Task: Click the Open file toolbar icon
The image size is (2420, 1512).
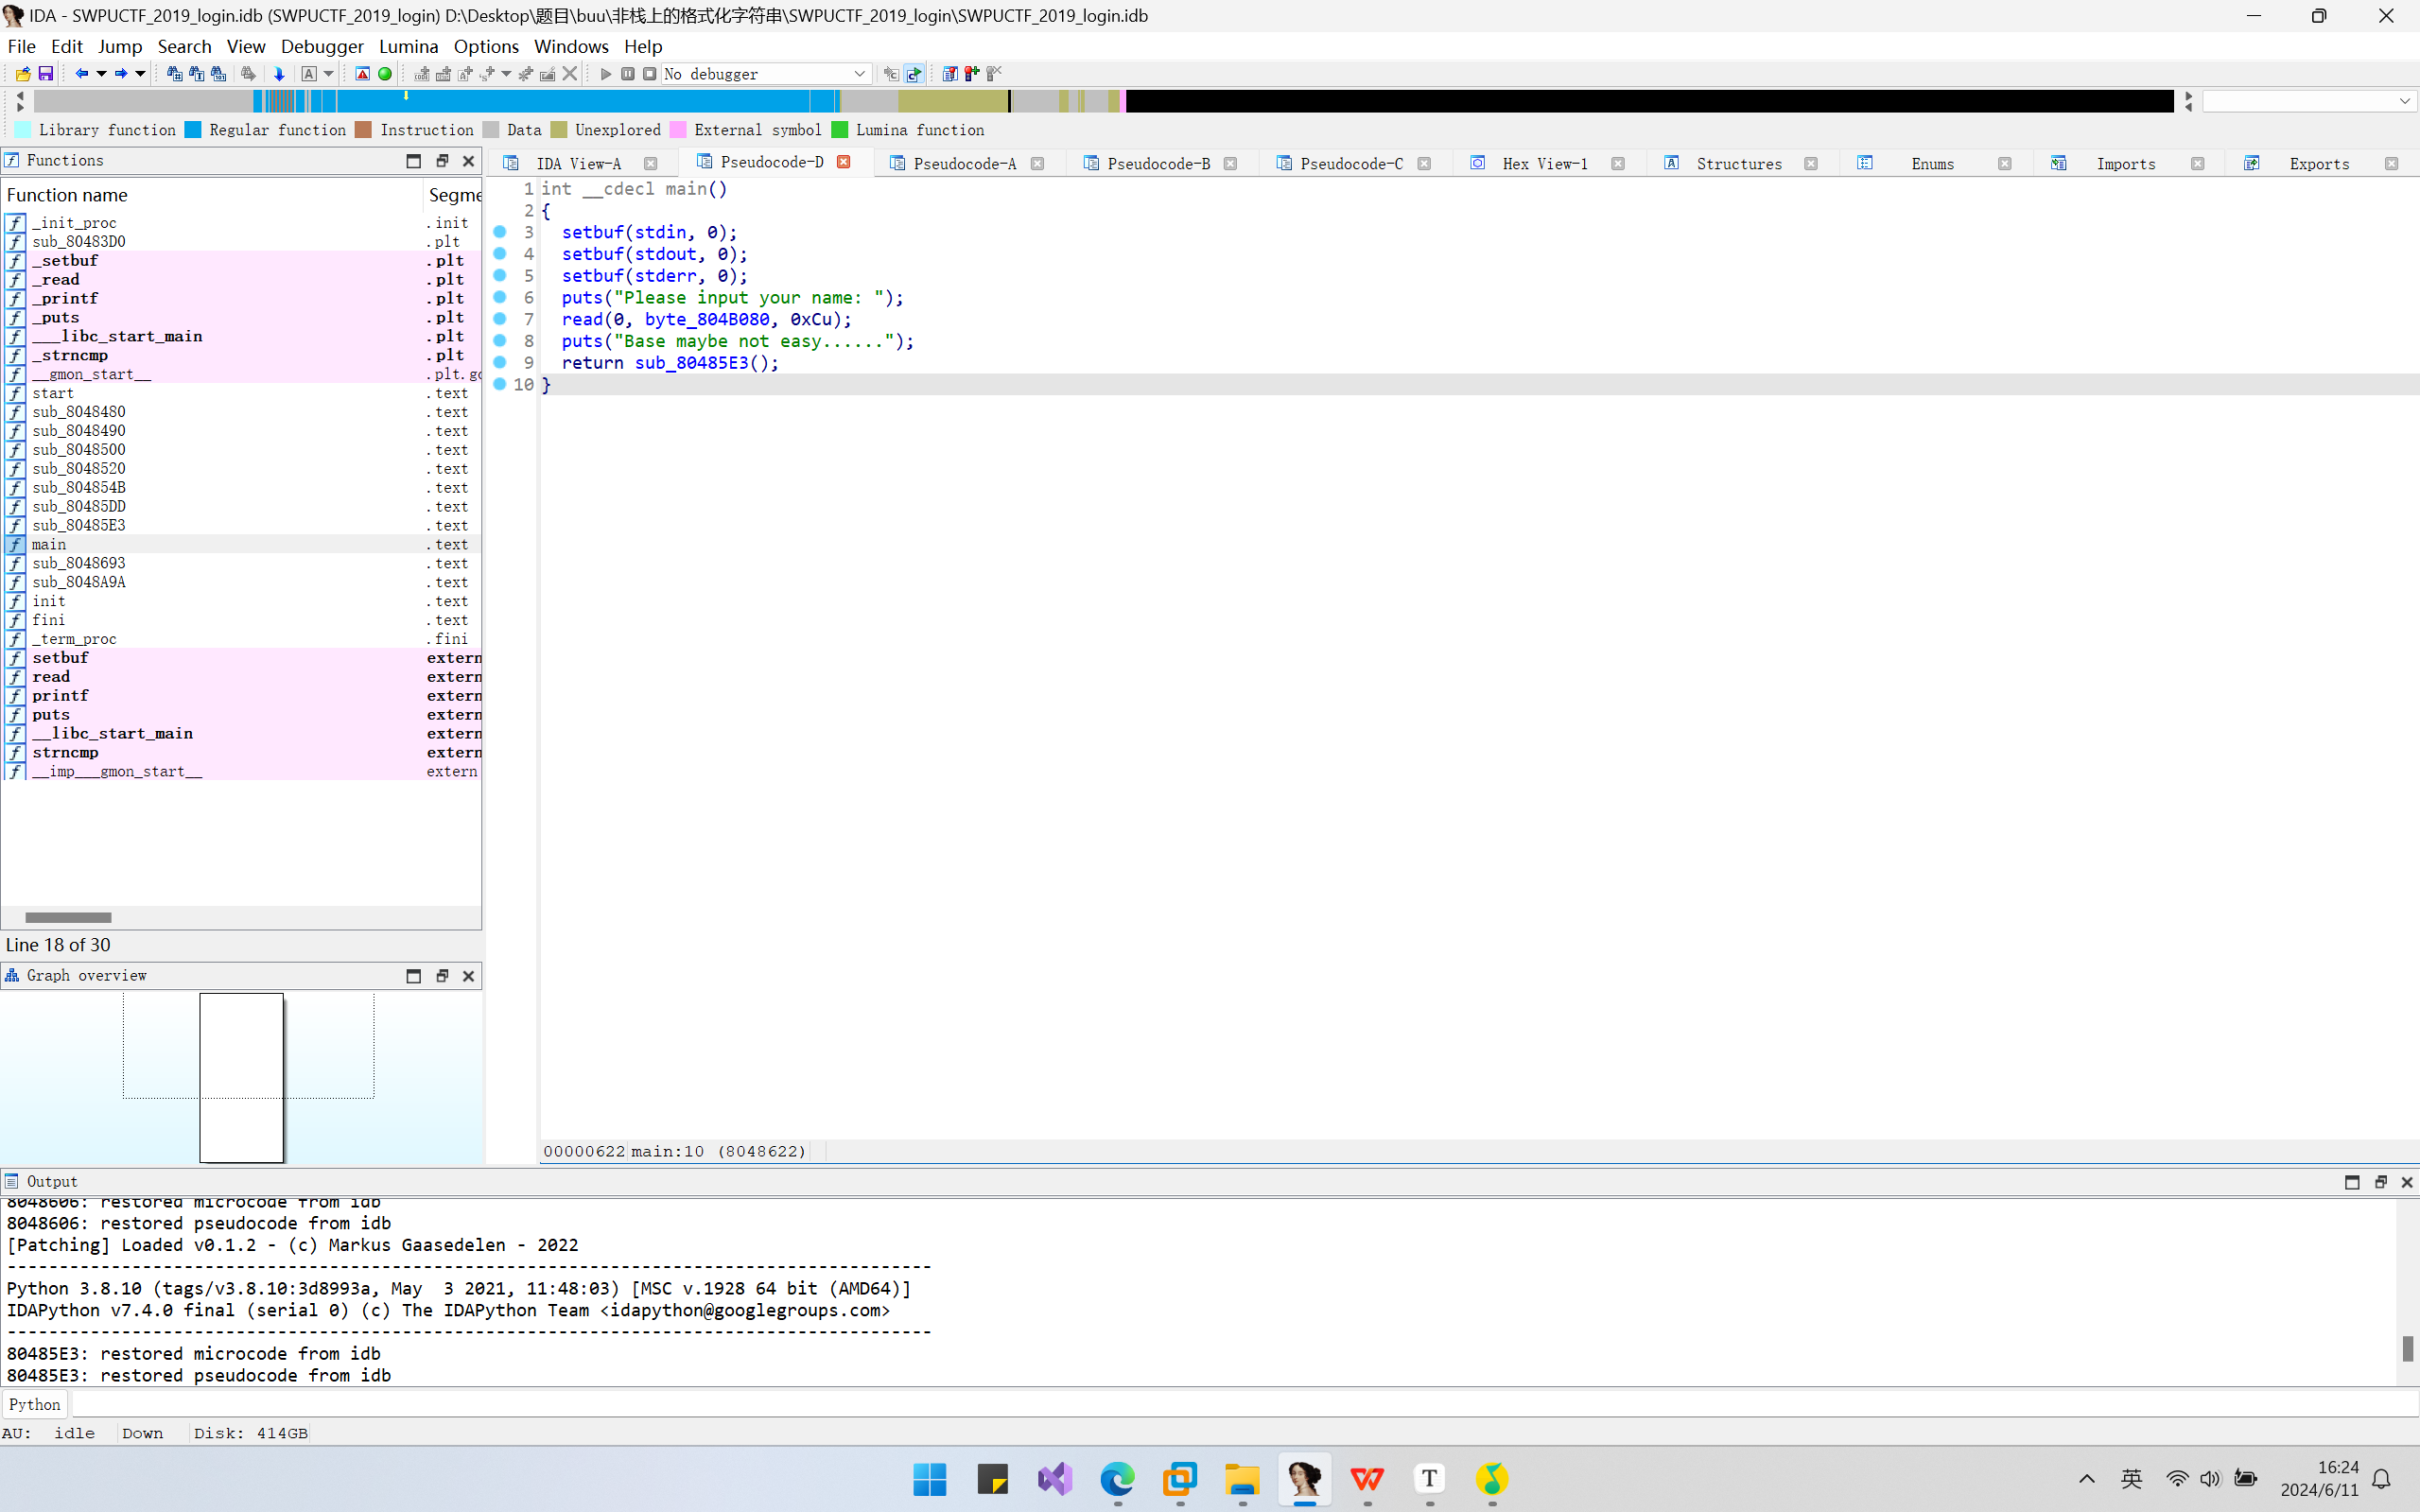Action: tap(23, 74)
